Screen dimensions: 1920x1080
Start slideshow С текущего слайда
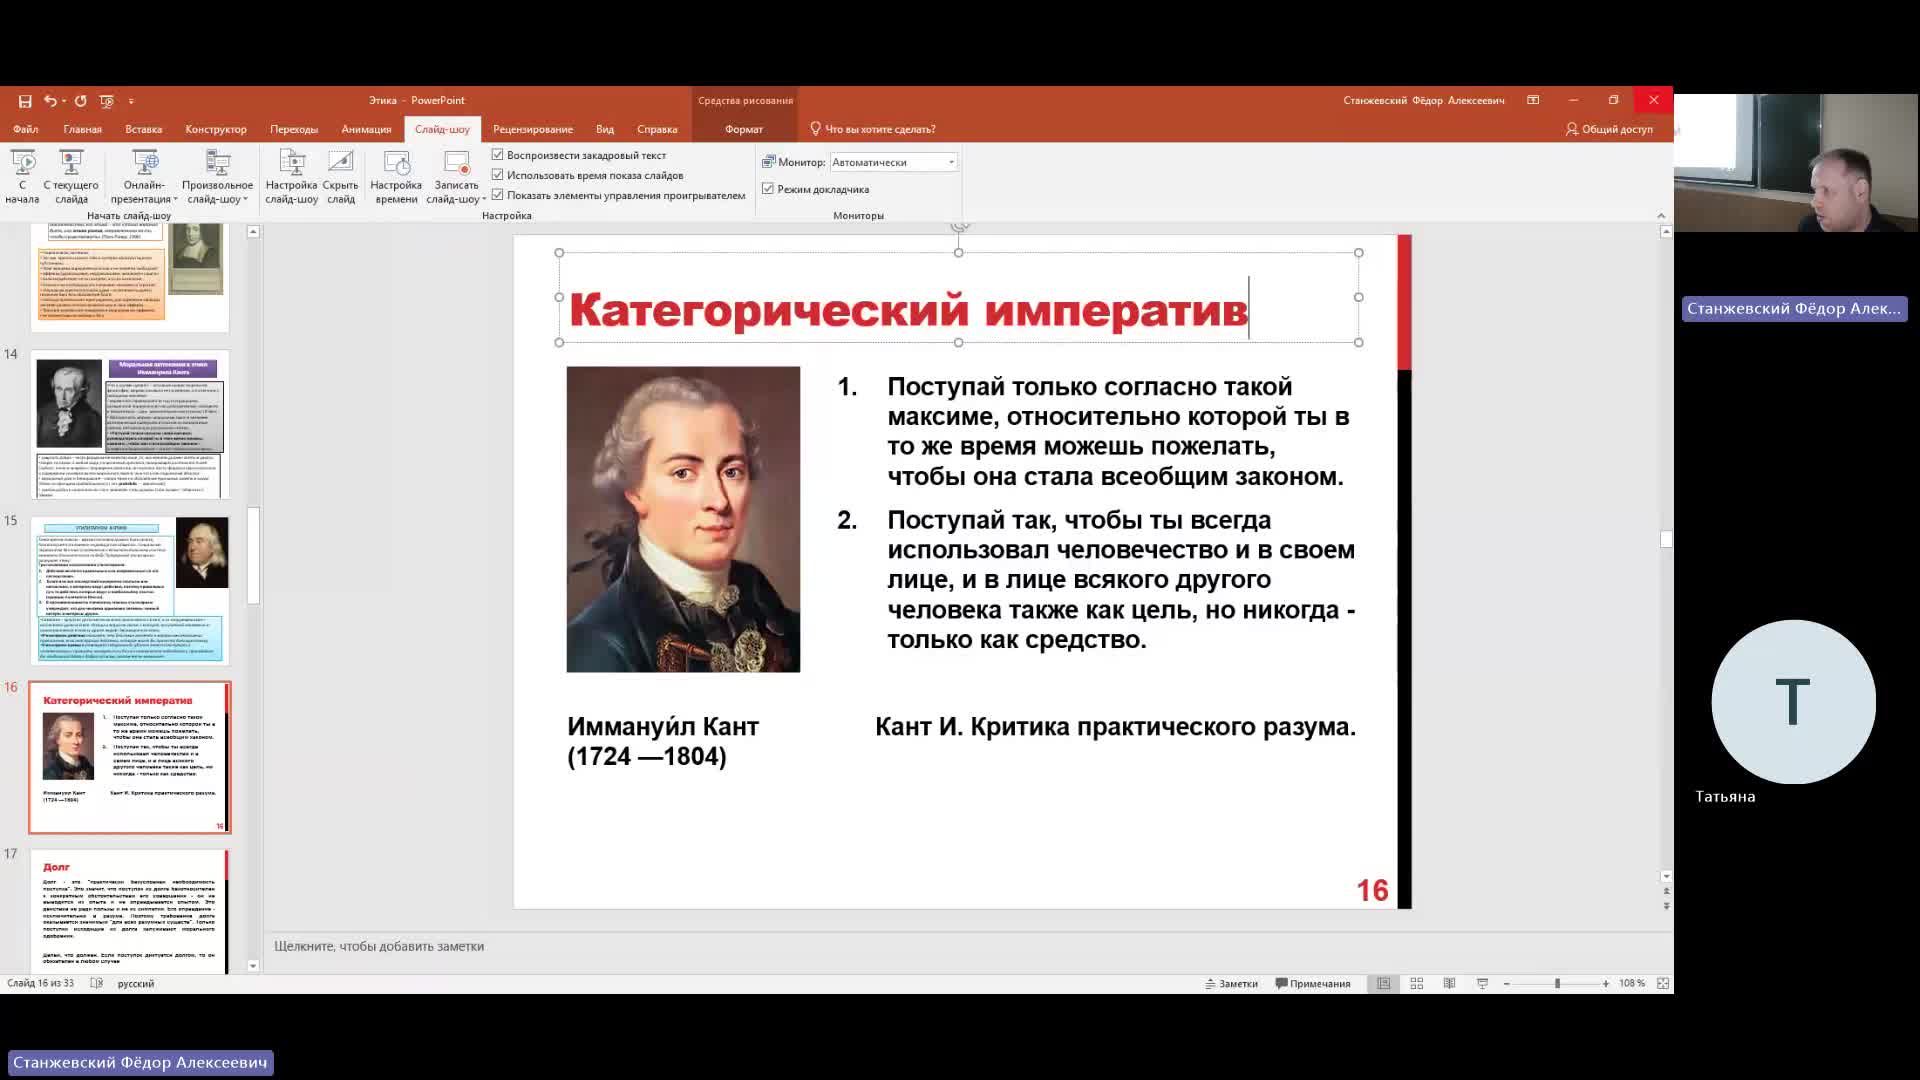pyautogui.click(x=71, y=177)
